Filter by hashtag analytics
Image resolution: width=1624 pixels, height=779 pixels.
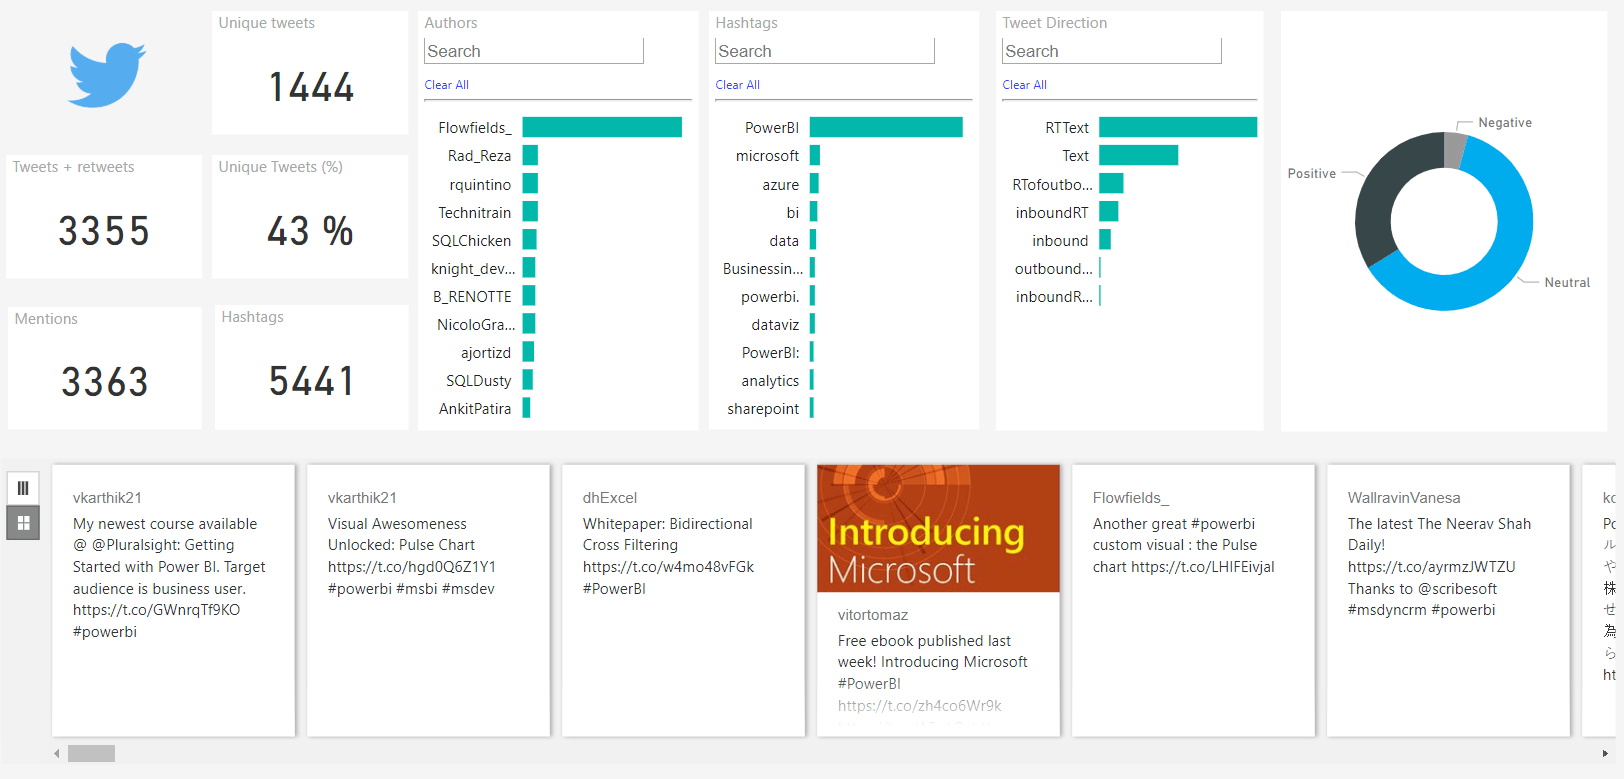[x=770, y=381]
